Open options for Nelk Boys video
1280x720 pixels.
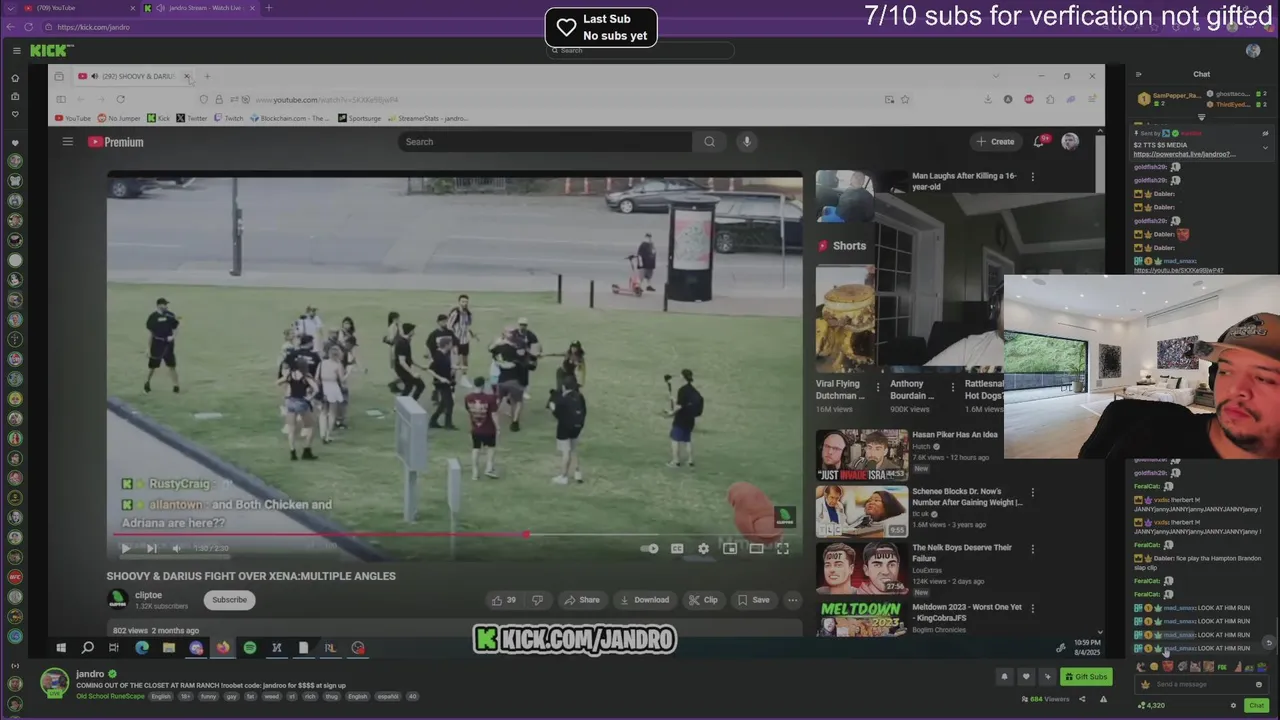point(1033,549)
